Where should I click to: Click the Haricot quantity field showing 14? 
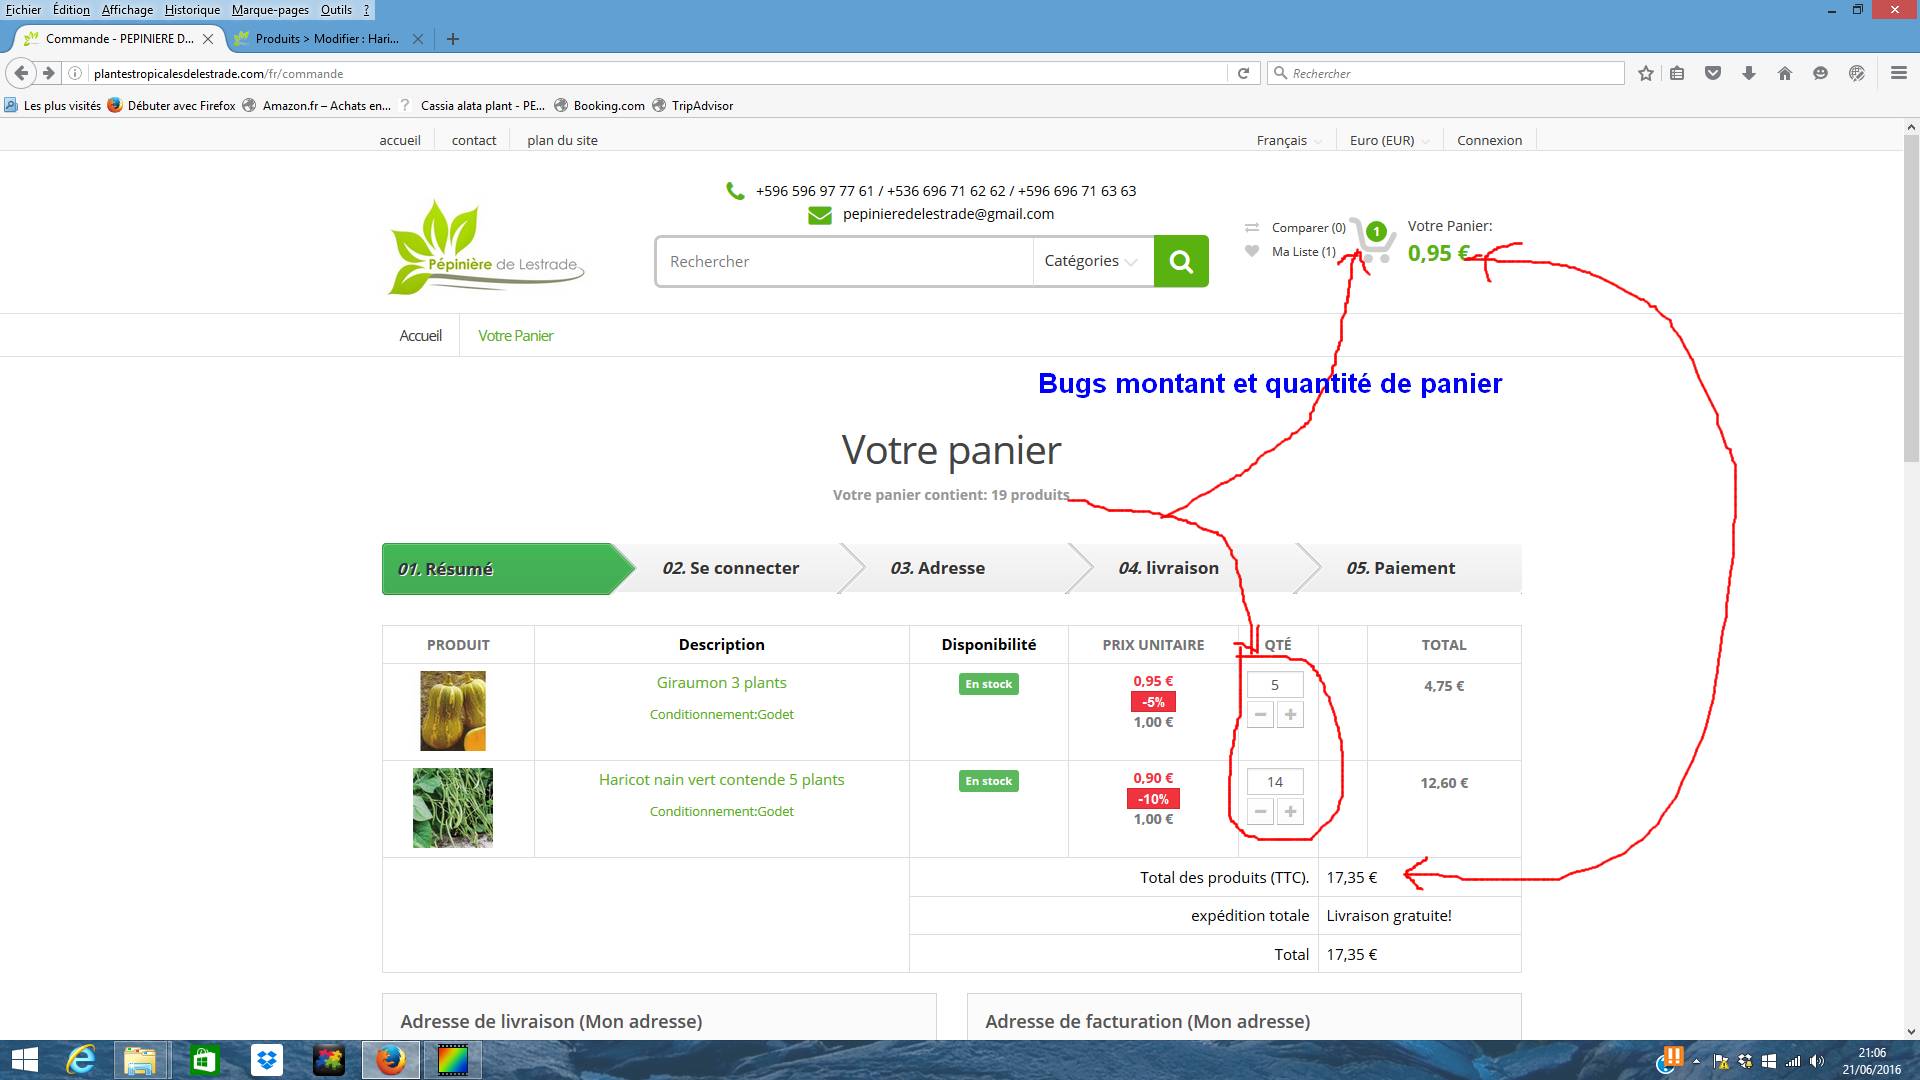coord(1275,782)
